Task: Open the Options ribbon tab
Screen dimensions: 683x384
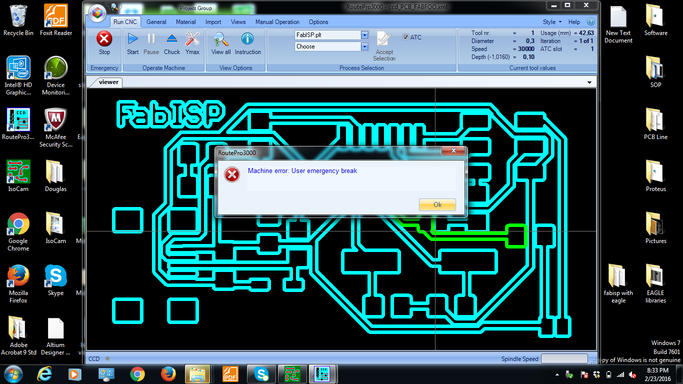Action: coord(318,22)
